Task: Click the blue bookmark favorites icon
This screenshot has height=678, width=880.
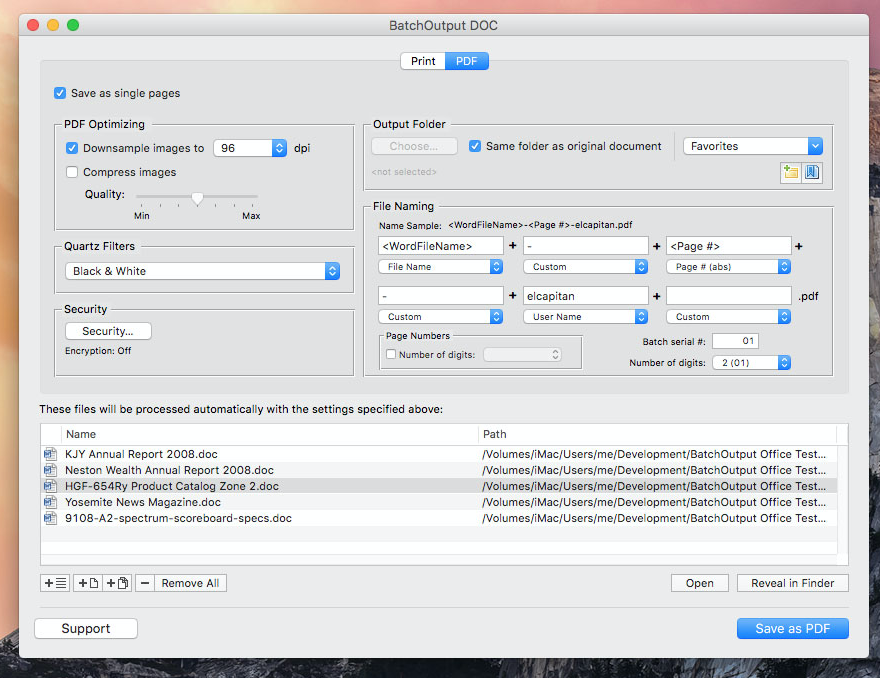Action: point(812,172)
